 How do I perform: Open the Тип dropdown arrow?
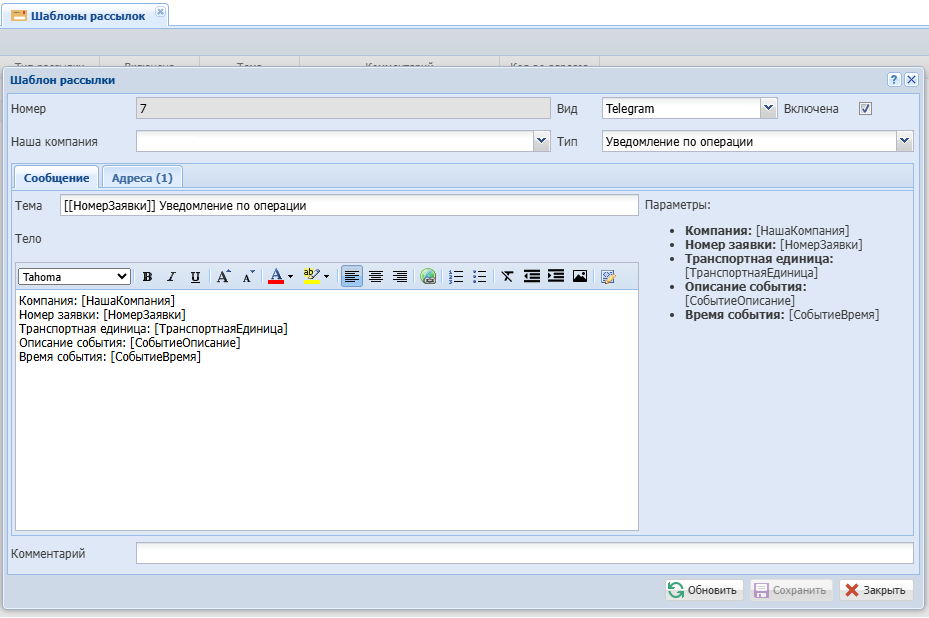pyautogui.click(x=905, y=141)
